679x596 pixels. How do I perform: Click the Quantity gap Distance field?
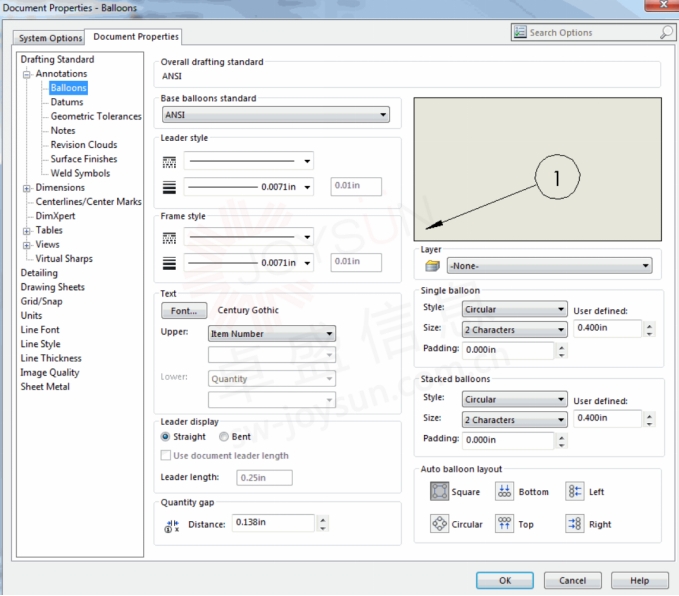(273, 523)
